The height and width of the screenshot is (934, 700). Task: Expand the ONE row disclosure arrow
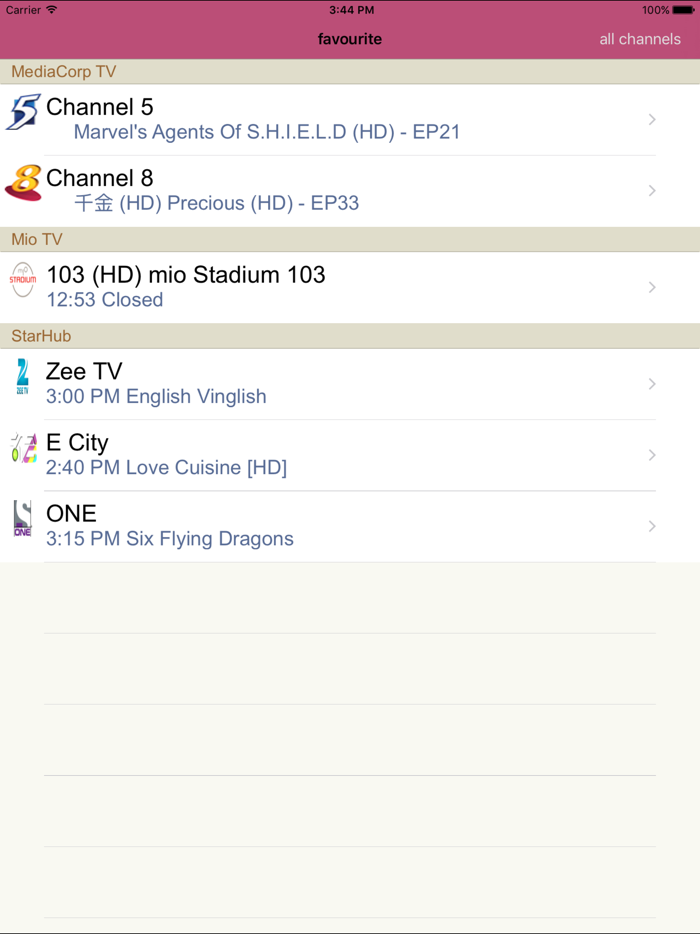coord(652,526)
